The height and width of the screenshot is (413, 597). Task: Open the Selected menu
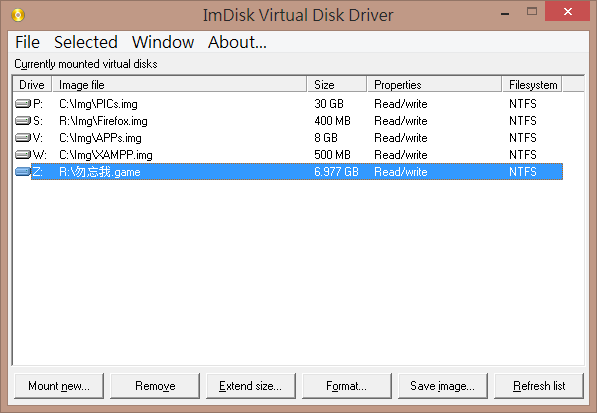tap(86, 42)
